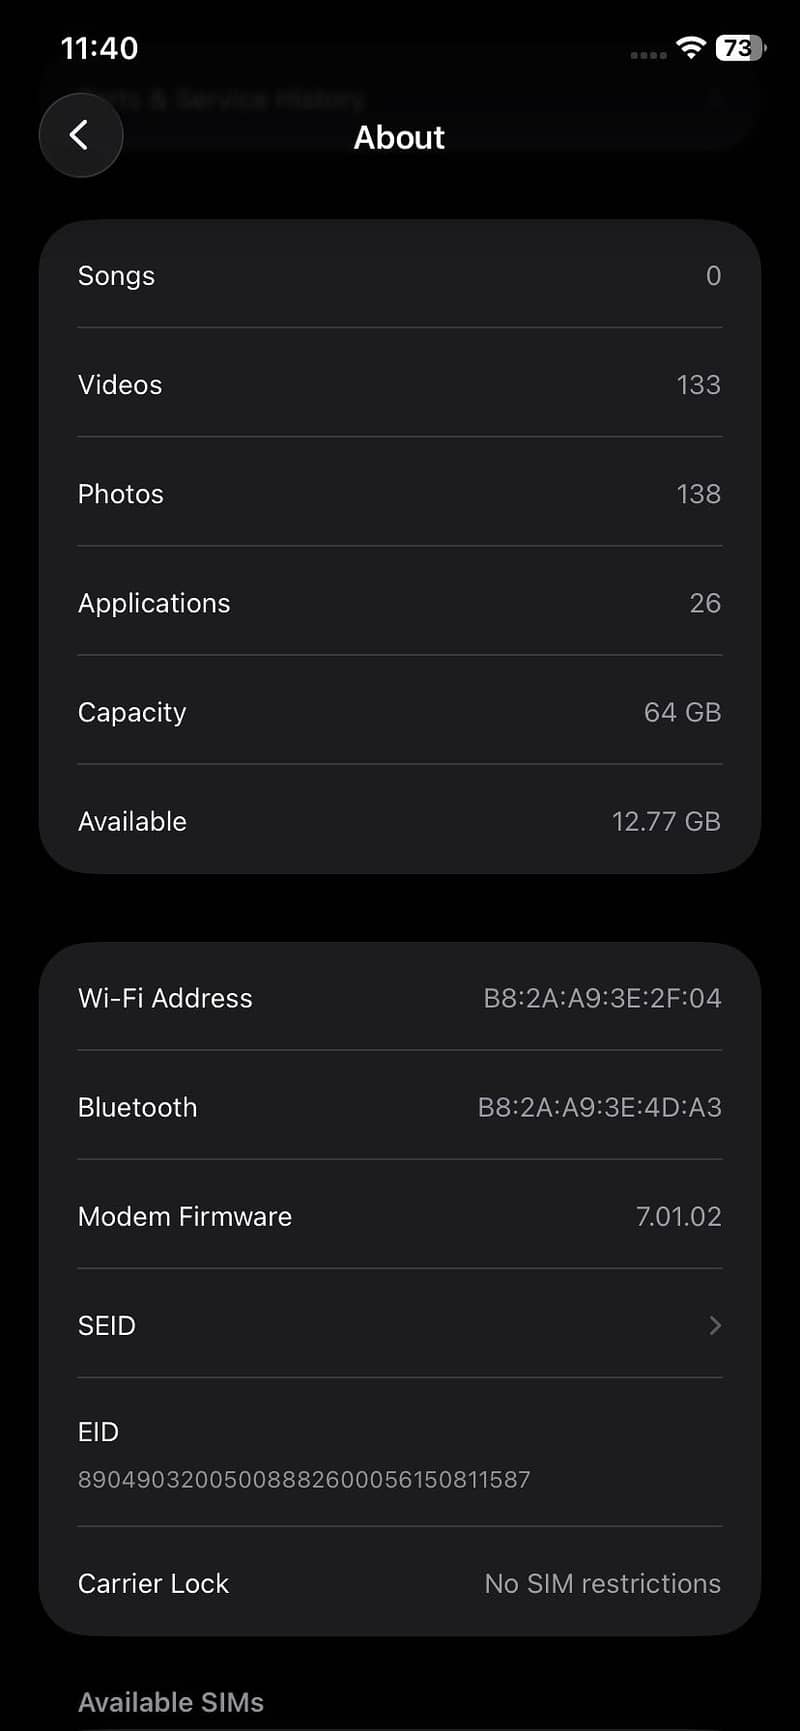Select the Videos count row

400,384
